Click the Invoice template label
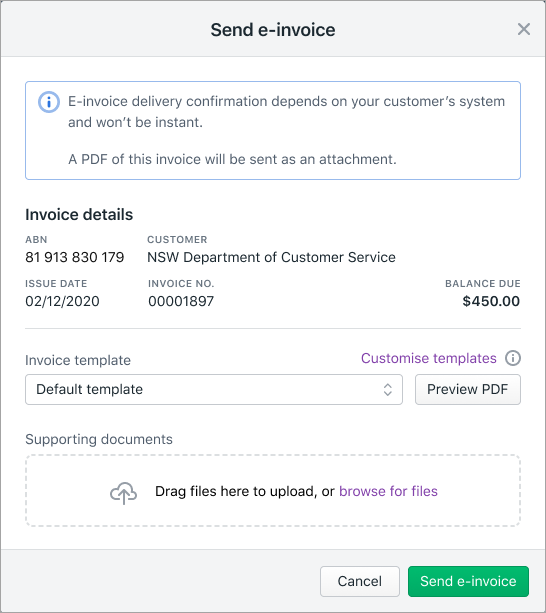The image size is (546, 613). click(x=78, y=360)
